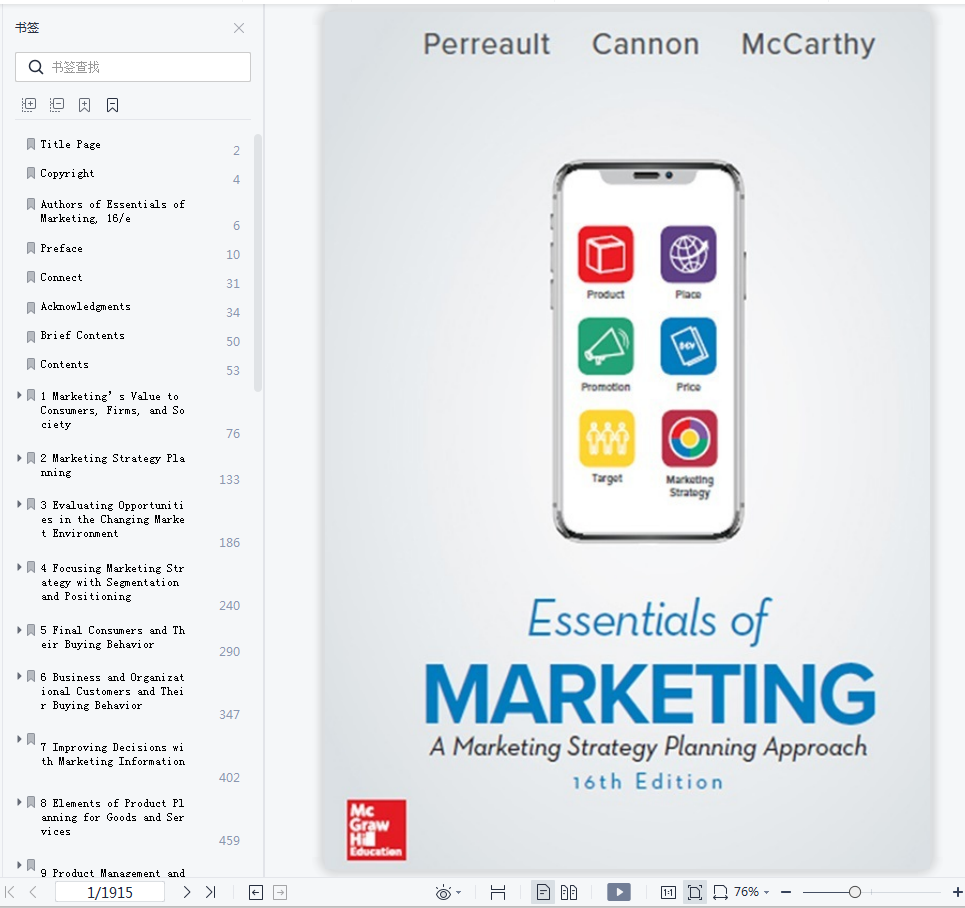Click the page number field 1/1915
Viewport: 965px width, 908px height.
coord(110,892)
